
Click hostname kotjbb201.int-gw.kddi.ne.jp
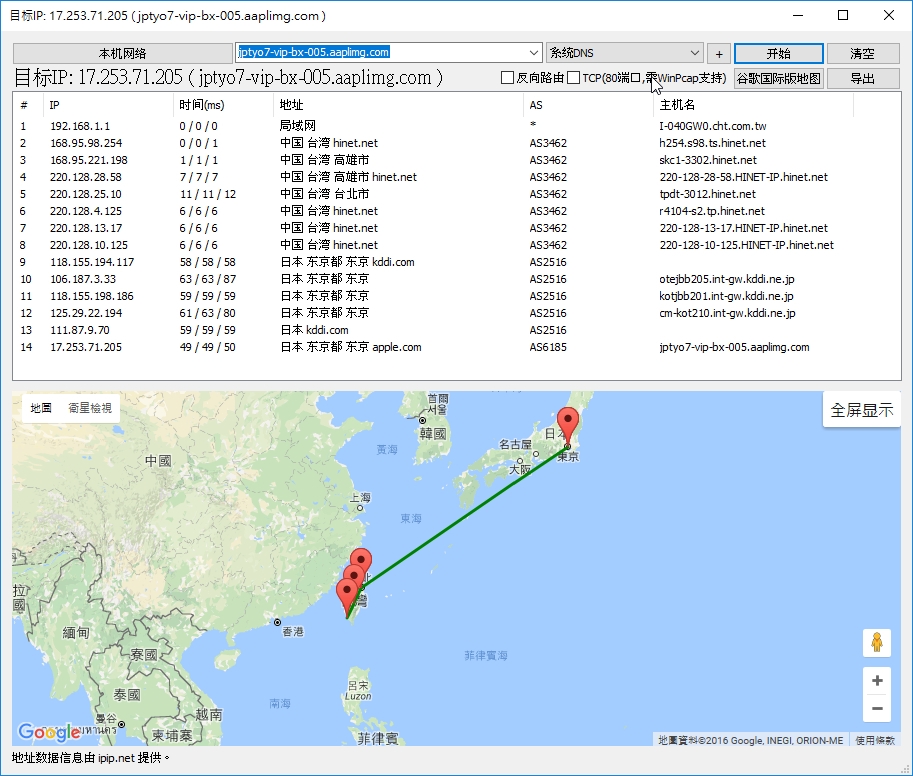pyautogui.click(x=726, y=296)
